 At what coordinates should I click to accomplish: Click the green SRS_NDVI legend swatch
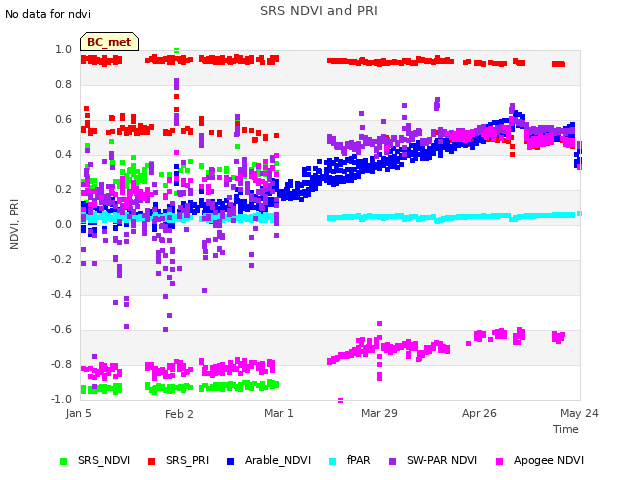pos(63,461)
